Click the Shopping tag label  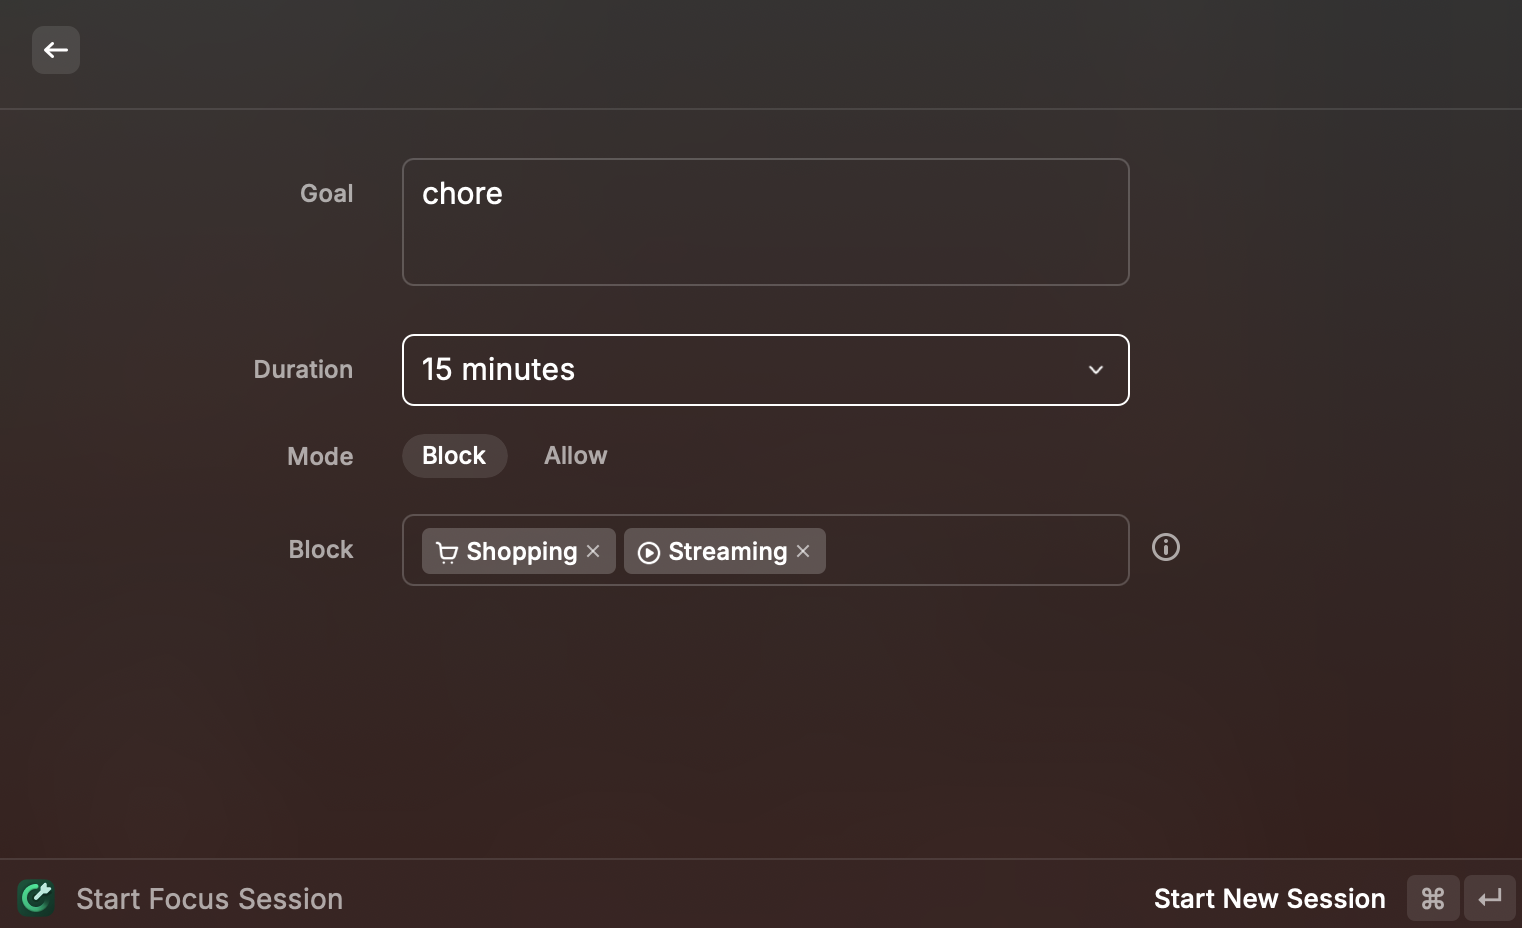point(521,552)
